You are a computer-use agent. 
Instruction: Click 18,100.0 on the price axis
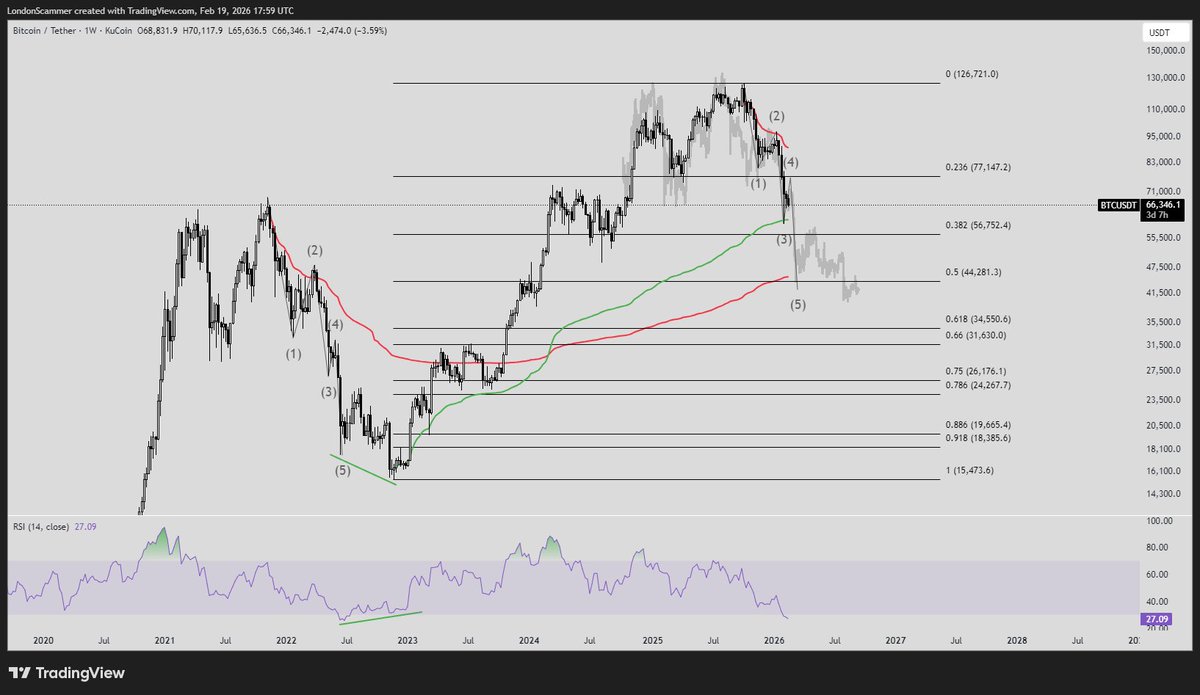1165,448
